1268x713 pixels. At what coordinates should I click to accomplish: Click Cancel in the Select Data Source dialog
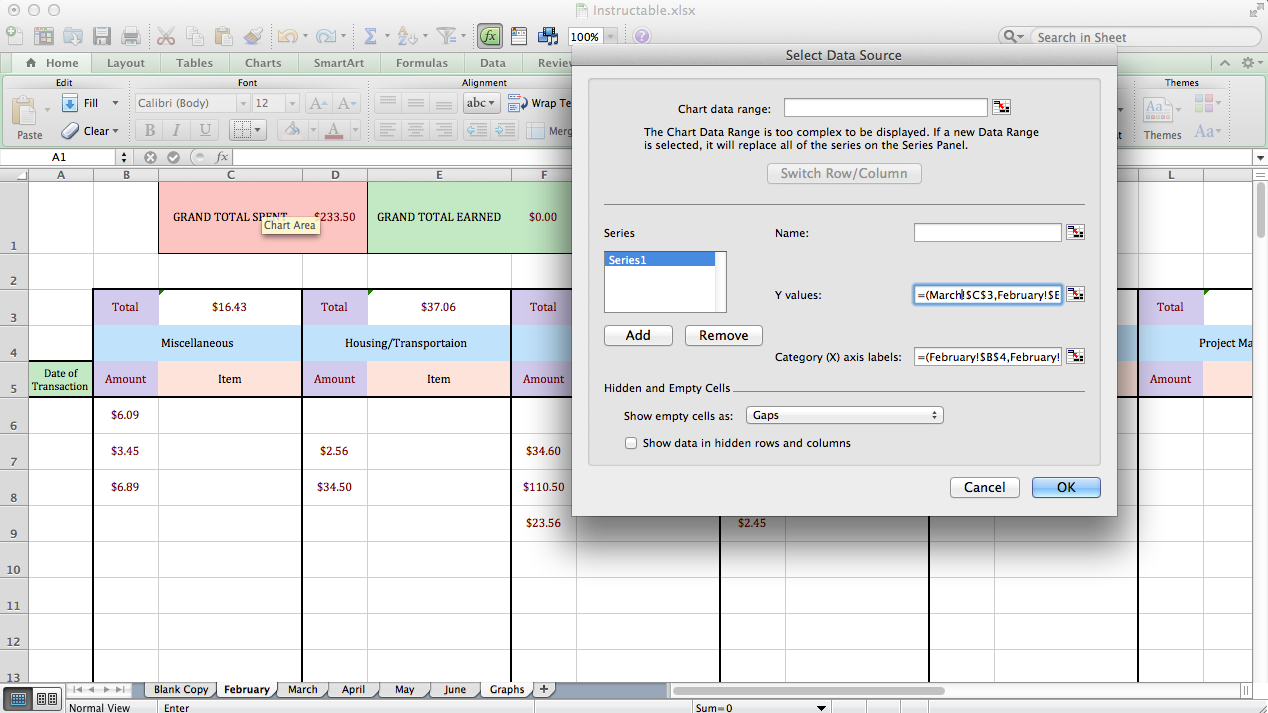[984, 487]
